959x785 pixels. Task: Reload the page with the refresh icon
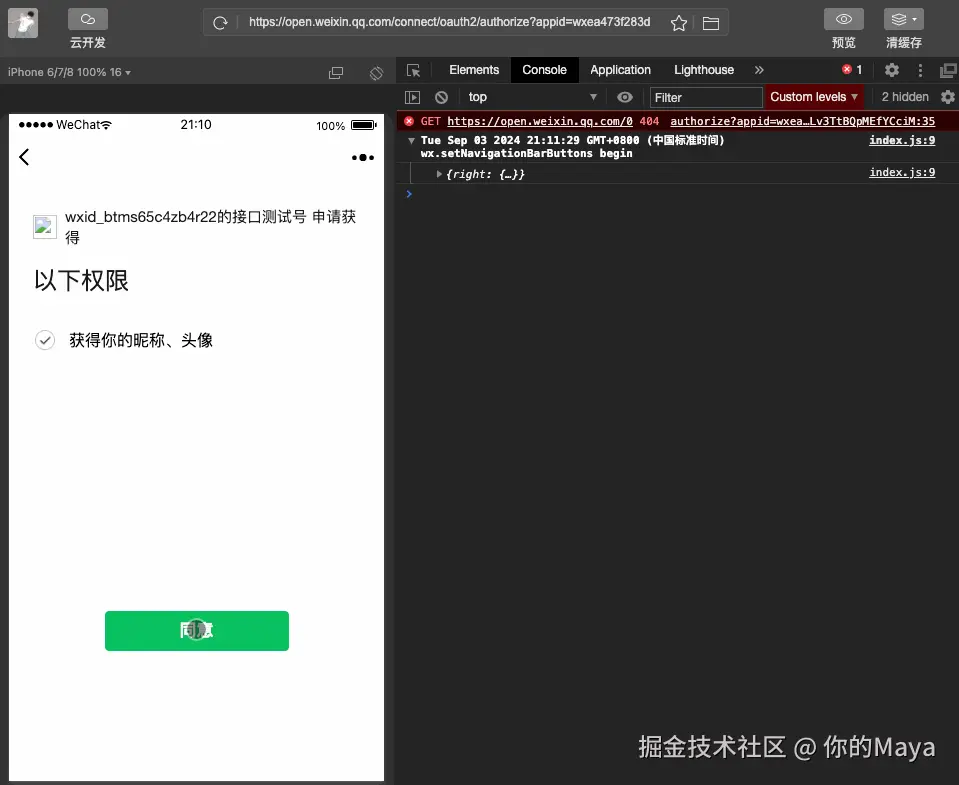point(220,22)
